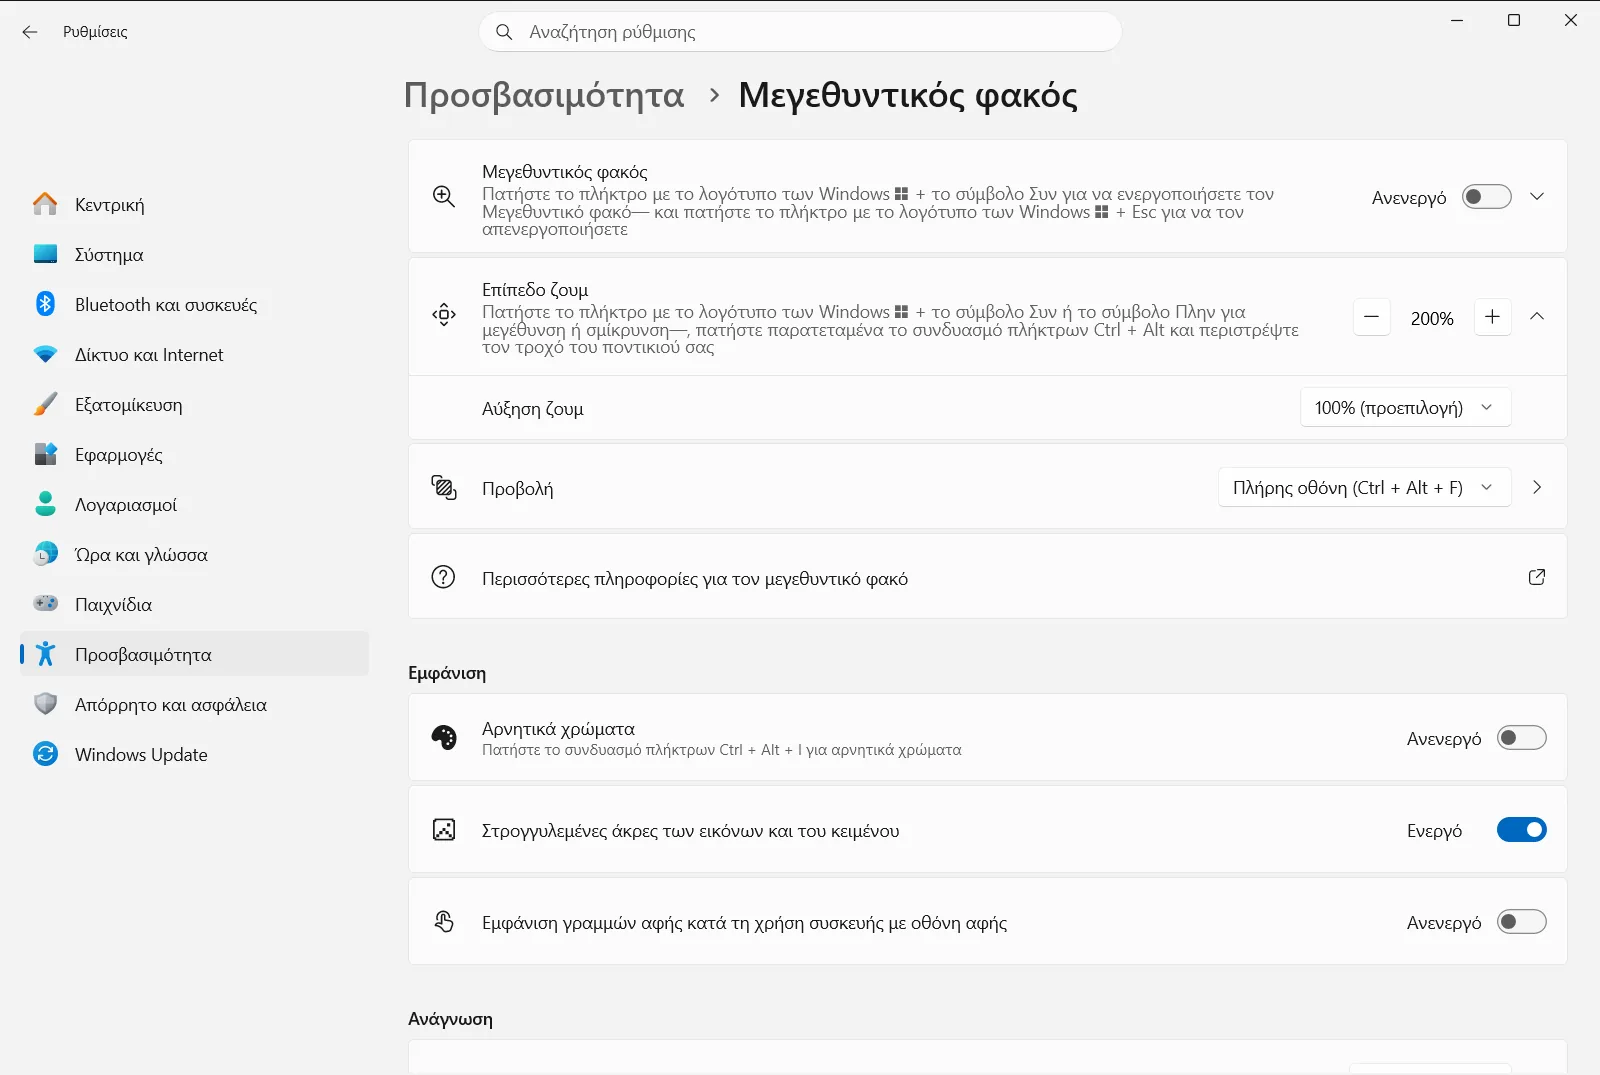Open external link icon for more info
The image size is (1600, 1075).
(1537, 577)
